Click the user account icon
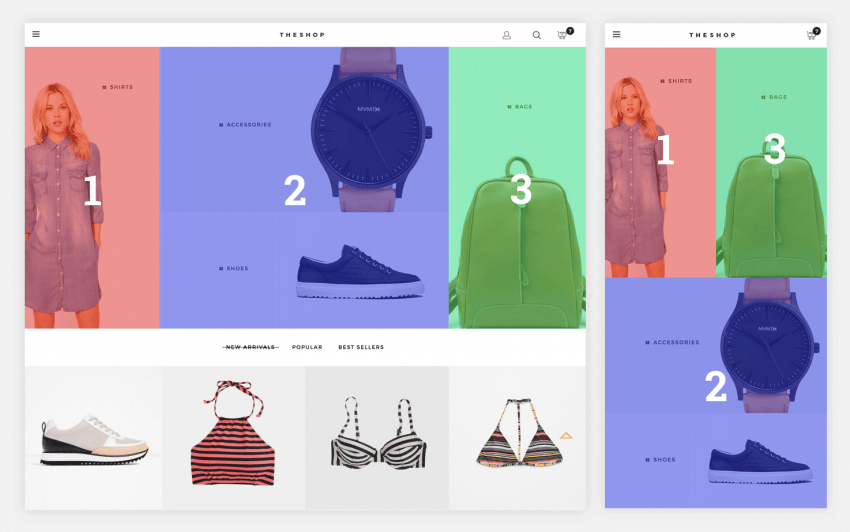 [x=506, y=35]
